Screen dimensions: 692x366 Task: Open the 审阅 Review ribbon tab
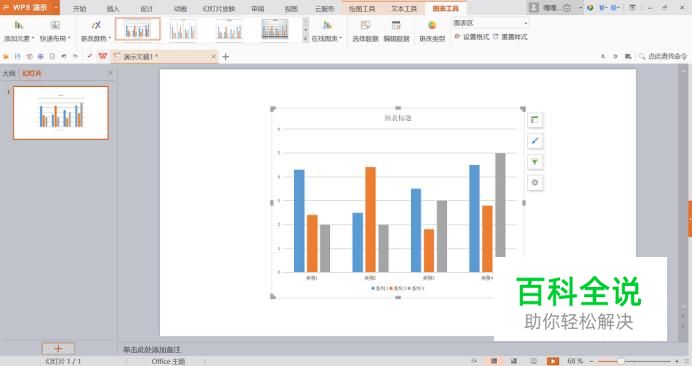point(257,8)
